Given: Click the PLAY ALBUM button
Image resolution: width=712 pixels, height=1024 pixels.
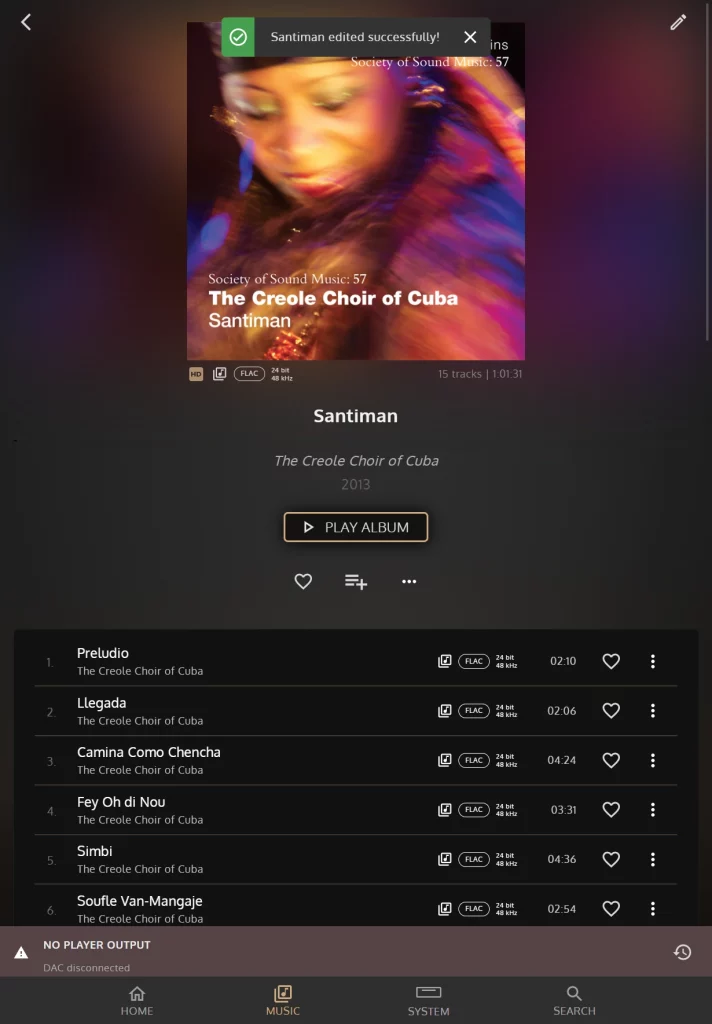Looking at the screenshot, I should click(x=356, y=527).
